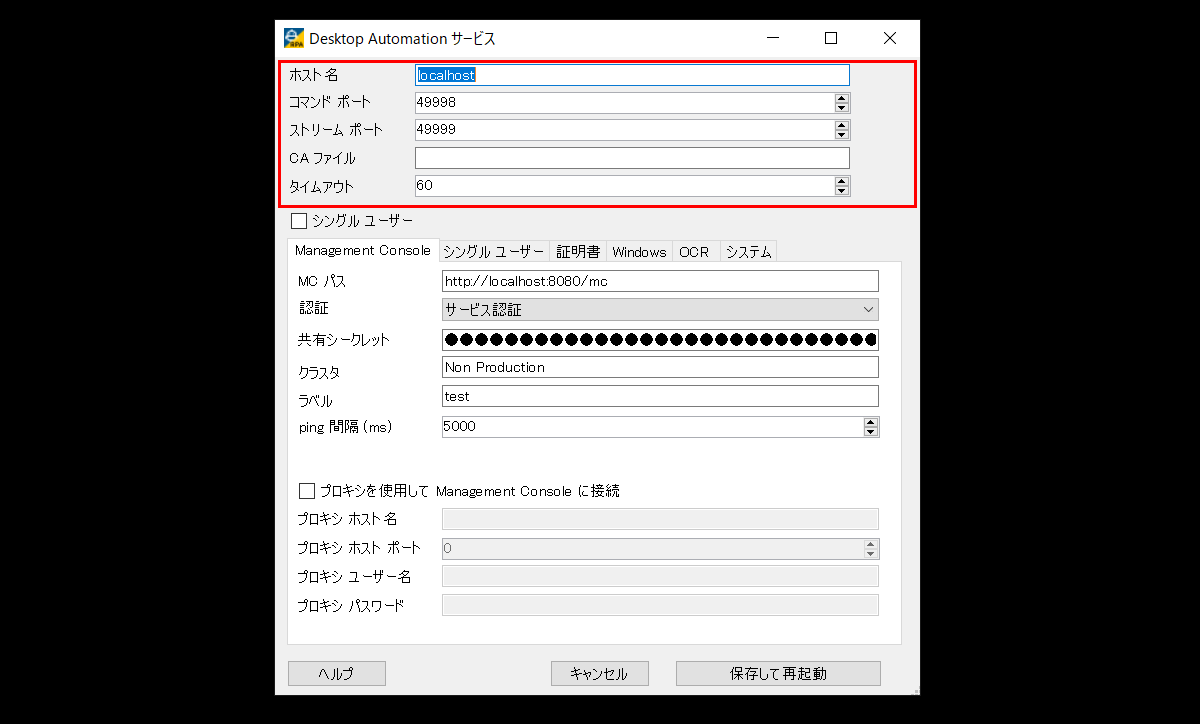Click the "CA ファイル" label text
This screenshot has width=1200, height=724.
point(322,158)
